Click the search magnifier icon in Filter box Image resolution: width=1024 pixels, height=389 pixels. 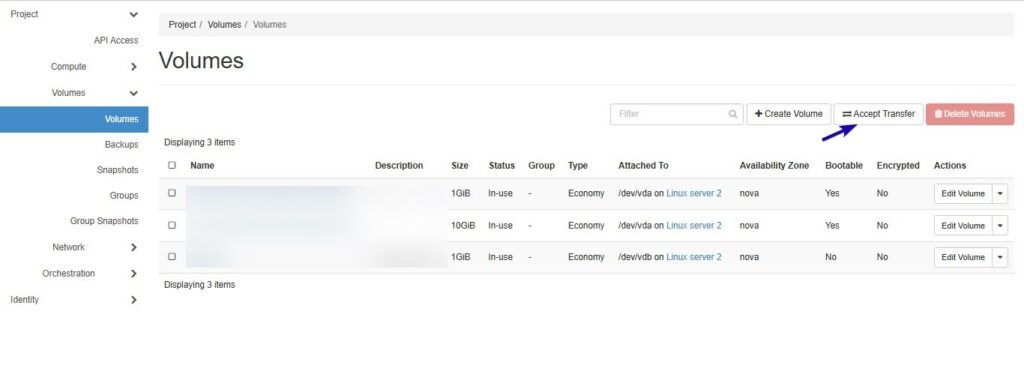click(x=733, y=114)
